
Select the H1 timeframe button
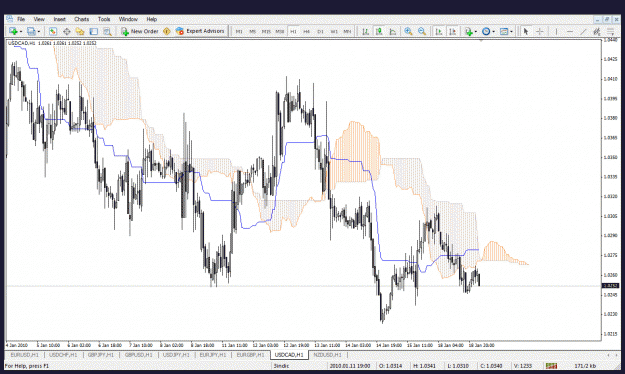click(x=293, y=31)
